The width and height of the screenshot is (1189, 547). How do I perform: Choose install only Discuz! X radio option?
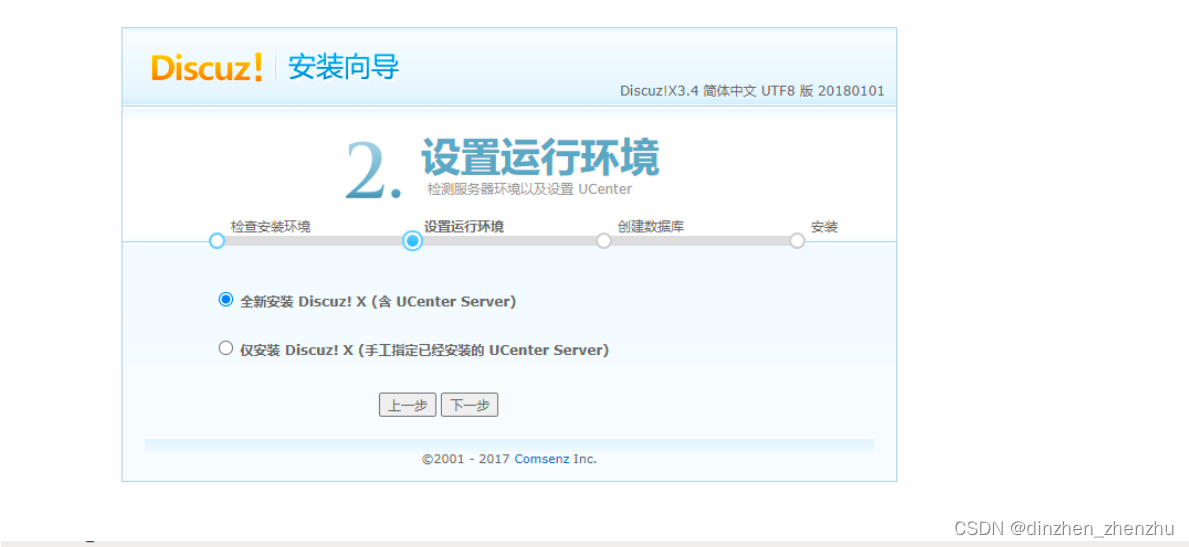click(225, 348)
